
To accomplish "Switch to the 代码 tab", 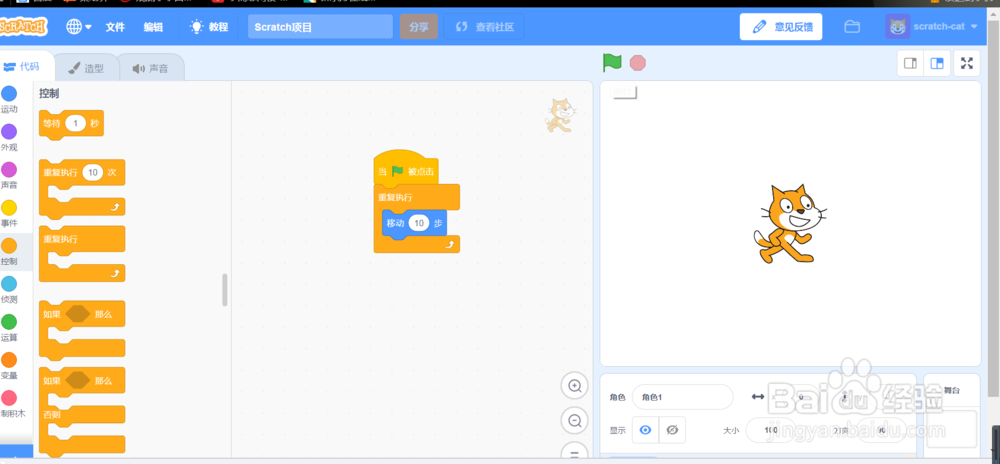I will coord(24,67).
